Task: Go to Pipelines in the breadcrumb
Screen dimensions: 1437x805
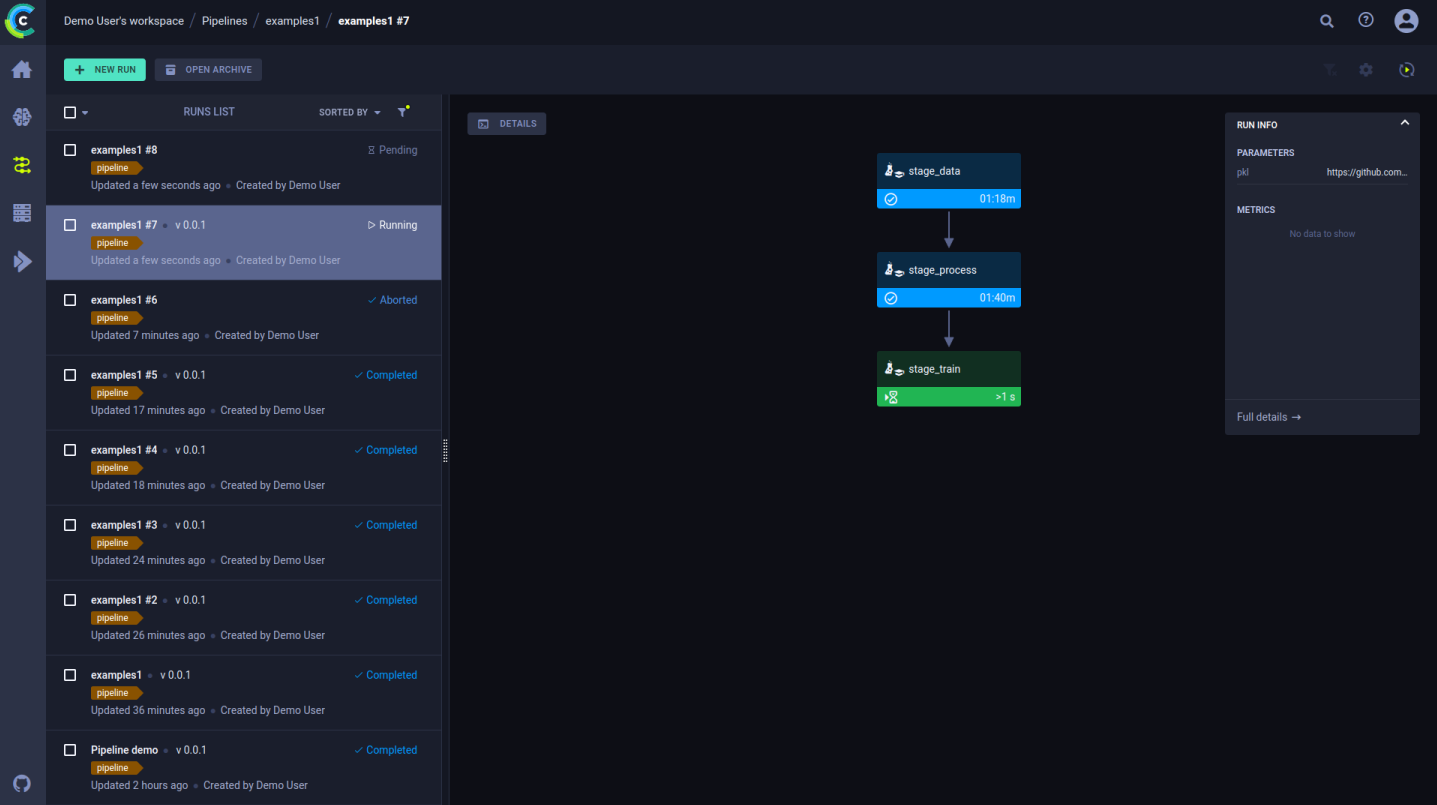Action: tap(224, 21)
